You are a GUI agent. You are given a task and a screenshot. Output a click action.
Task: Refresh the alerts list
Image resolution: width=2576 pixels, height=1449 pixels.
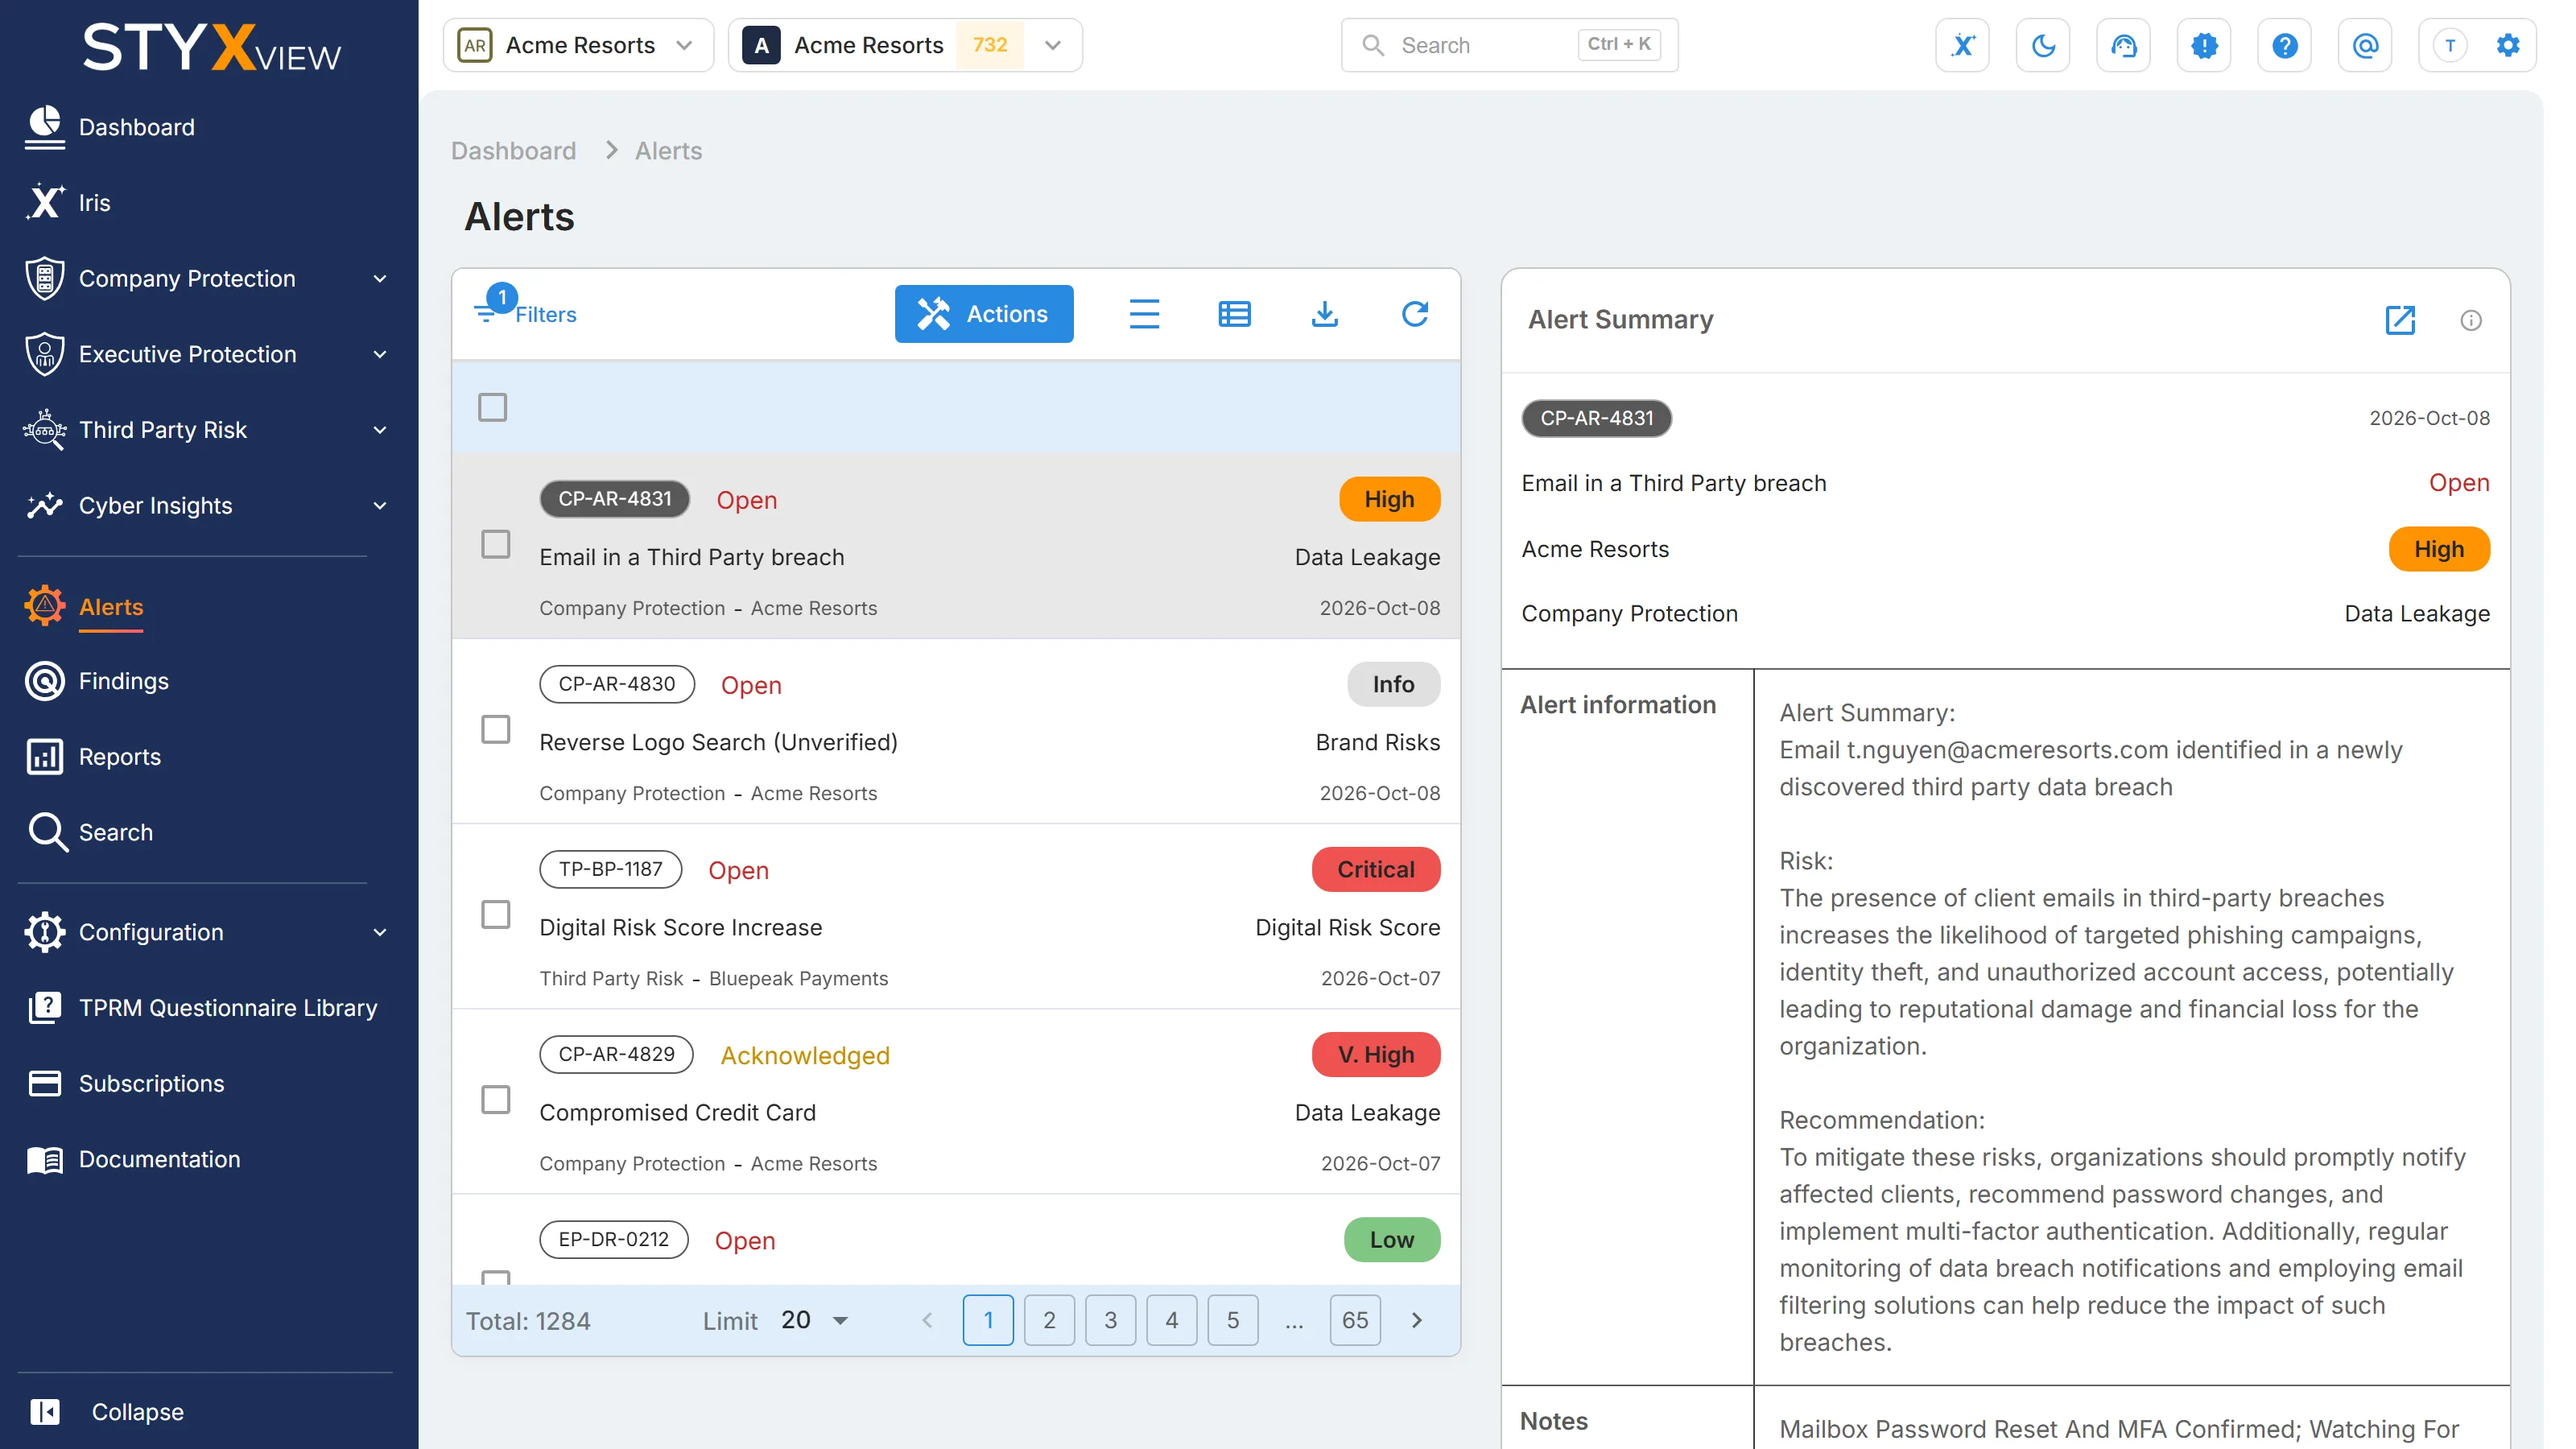click(x=1414, y=314)
